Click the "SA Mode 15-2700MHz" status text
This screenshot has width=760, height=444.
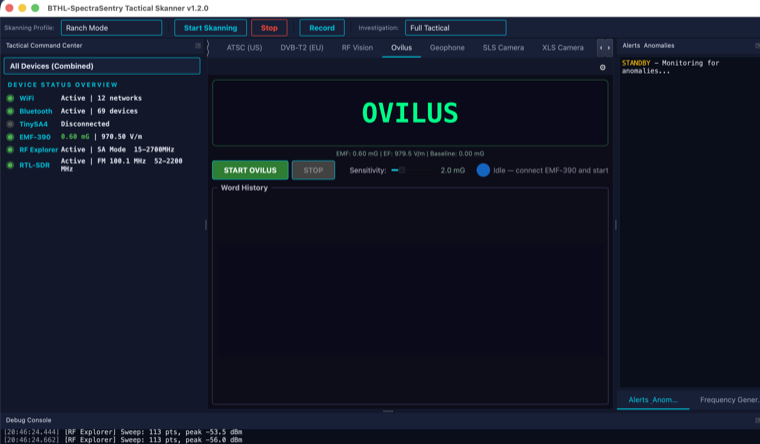pyautogui.click(x=136, y=149)
